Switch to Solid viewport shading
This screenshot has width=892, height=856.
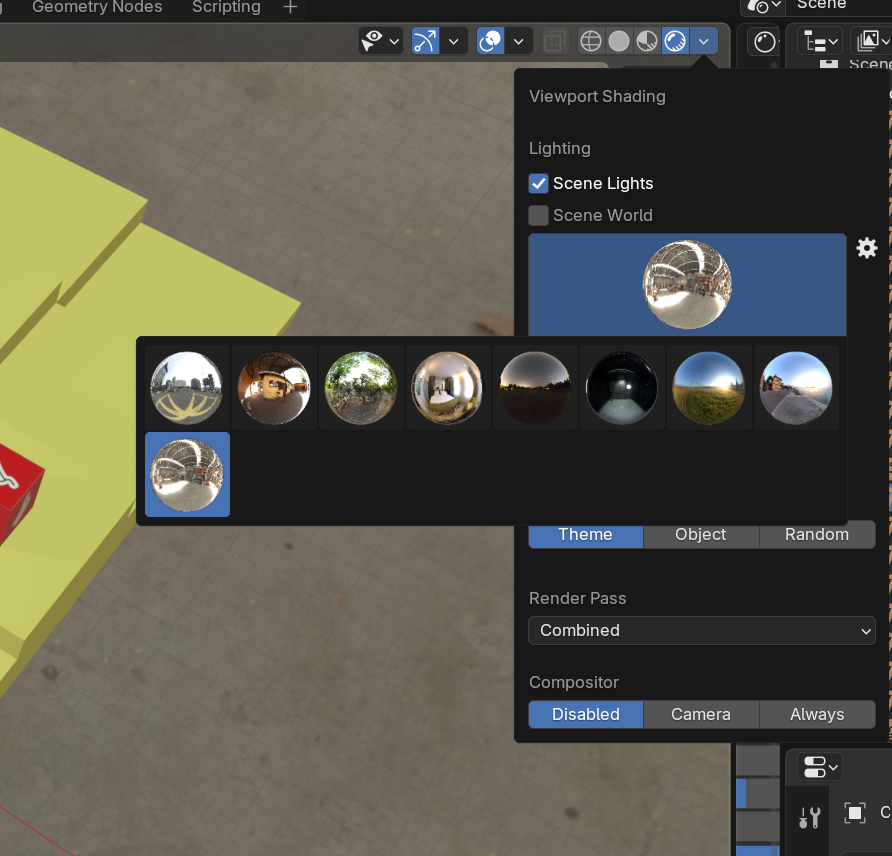(x=619, y=41)
